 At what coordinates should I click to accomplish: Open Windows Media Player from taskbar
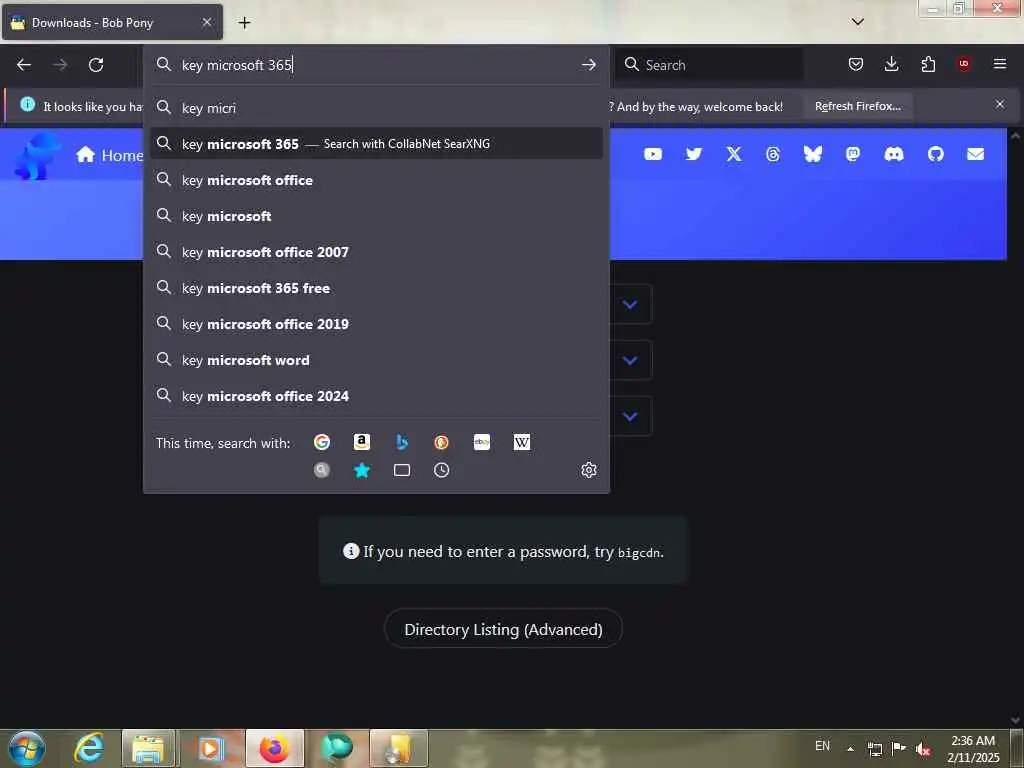(x=210, y=748)
